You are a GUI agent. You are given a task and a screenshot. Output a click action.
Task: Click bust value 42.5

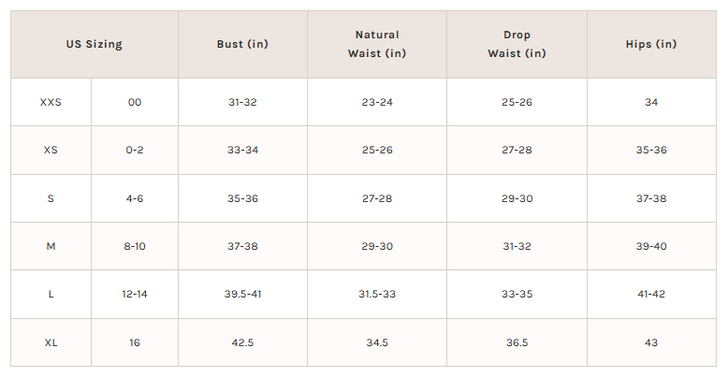click(242, 343)
